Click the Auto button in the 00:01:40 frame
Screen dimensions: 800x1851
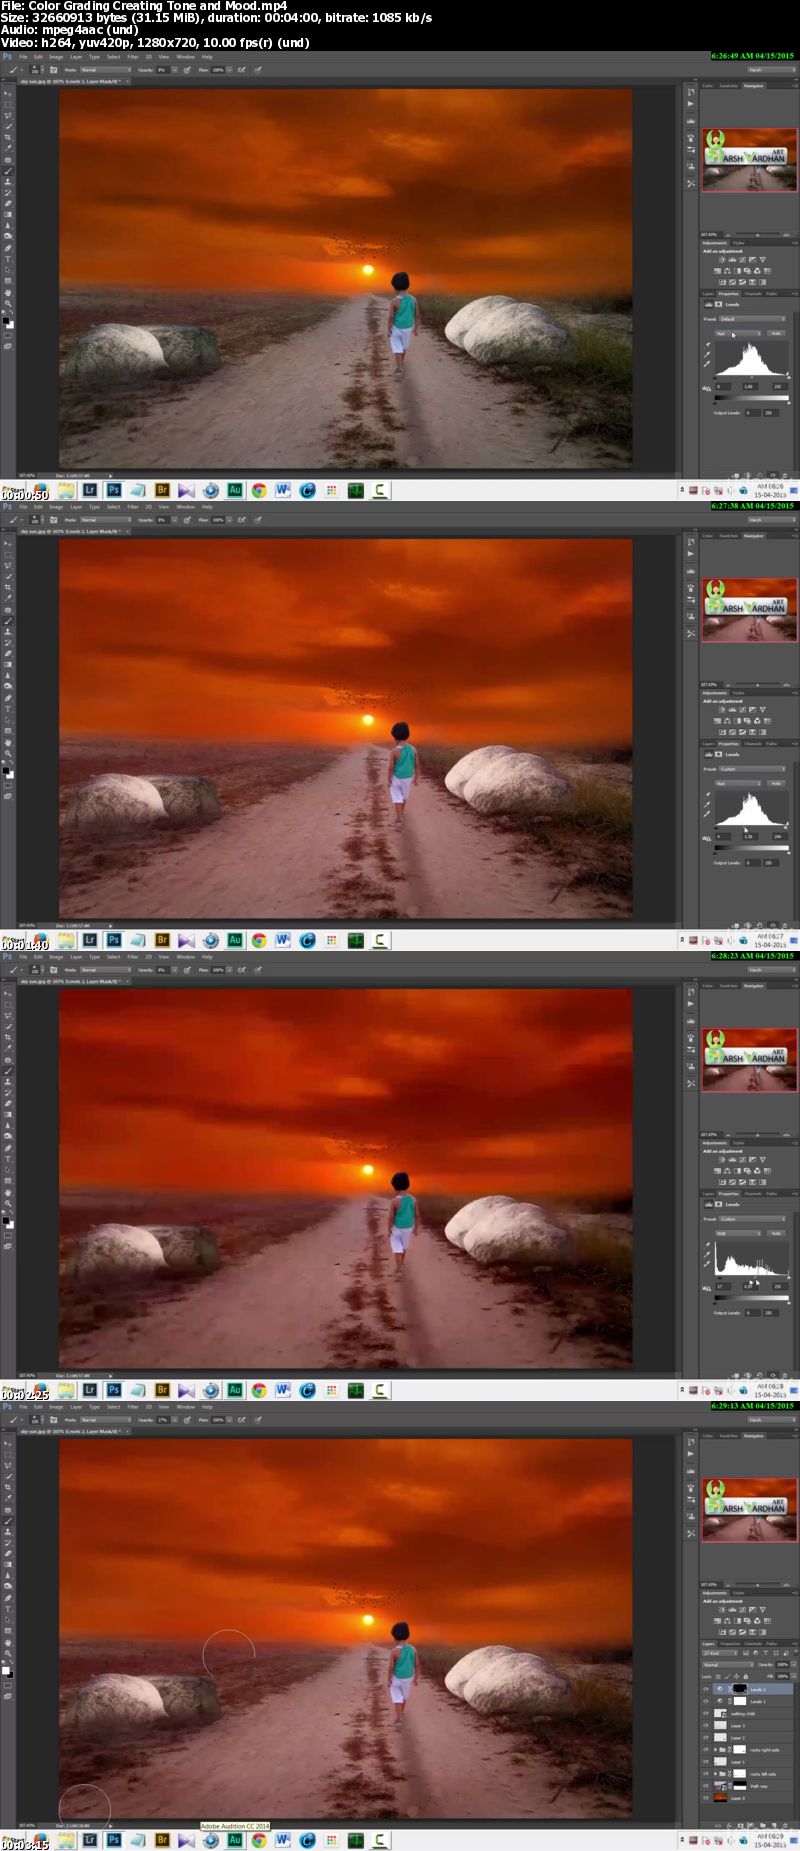pyautogui.click(x=776, y=783)
